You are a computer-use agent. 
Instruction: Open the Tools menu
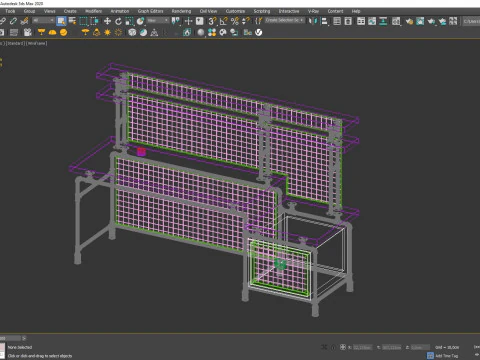coord(10,11)
